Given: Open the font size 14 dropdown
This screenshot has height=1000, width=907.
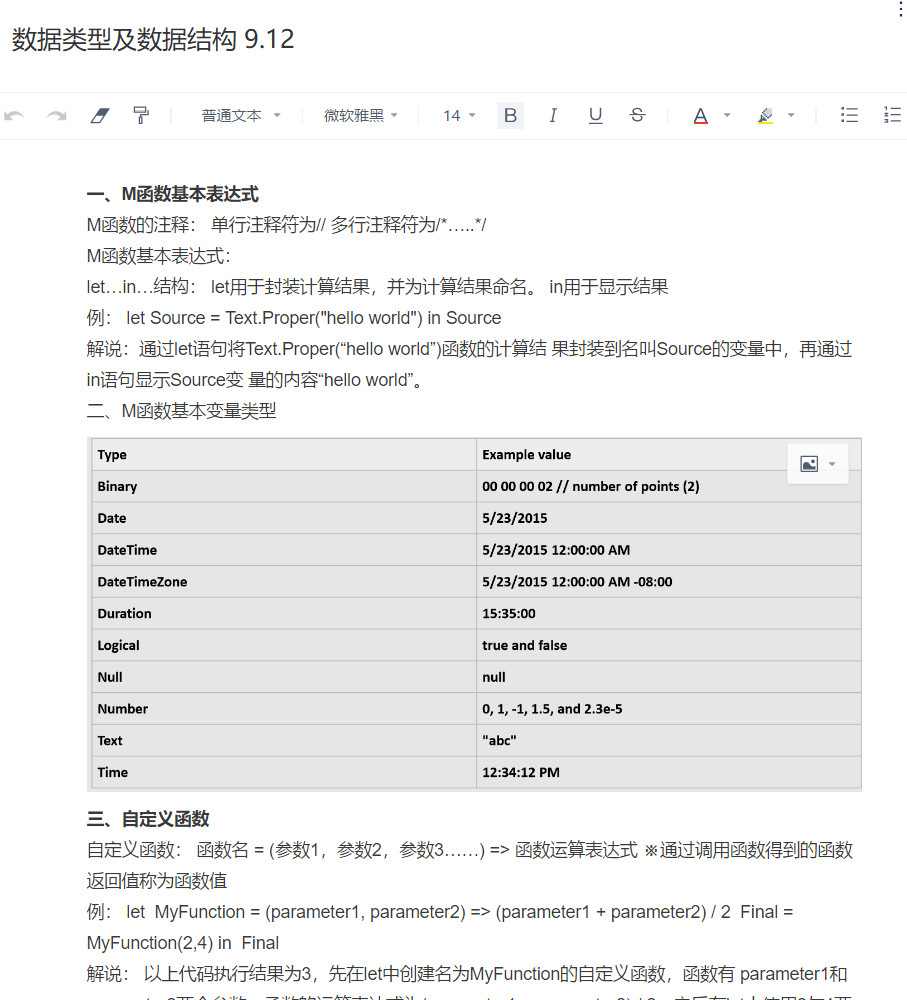Looking at the screenshot, I should 459,115.
